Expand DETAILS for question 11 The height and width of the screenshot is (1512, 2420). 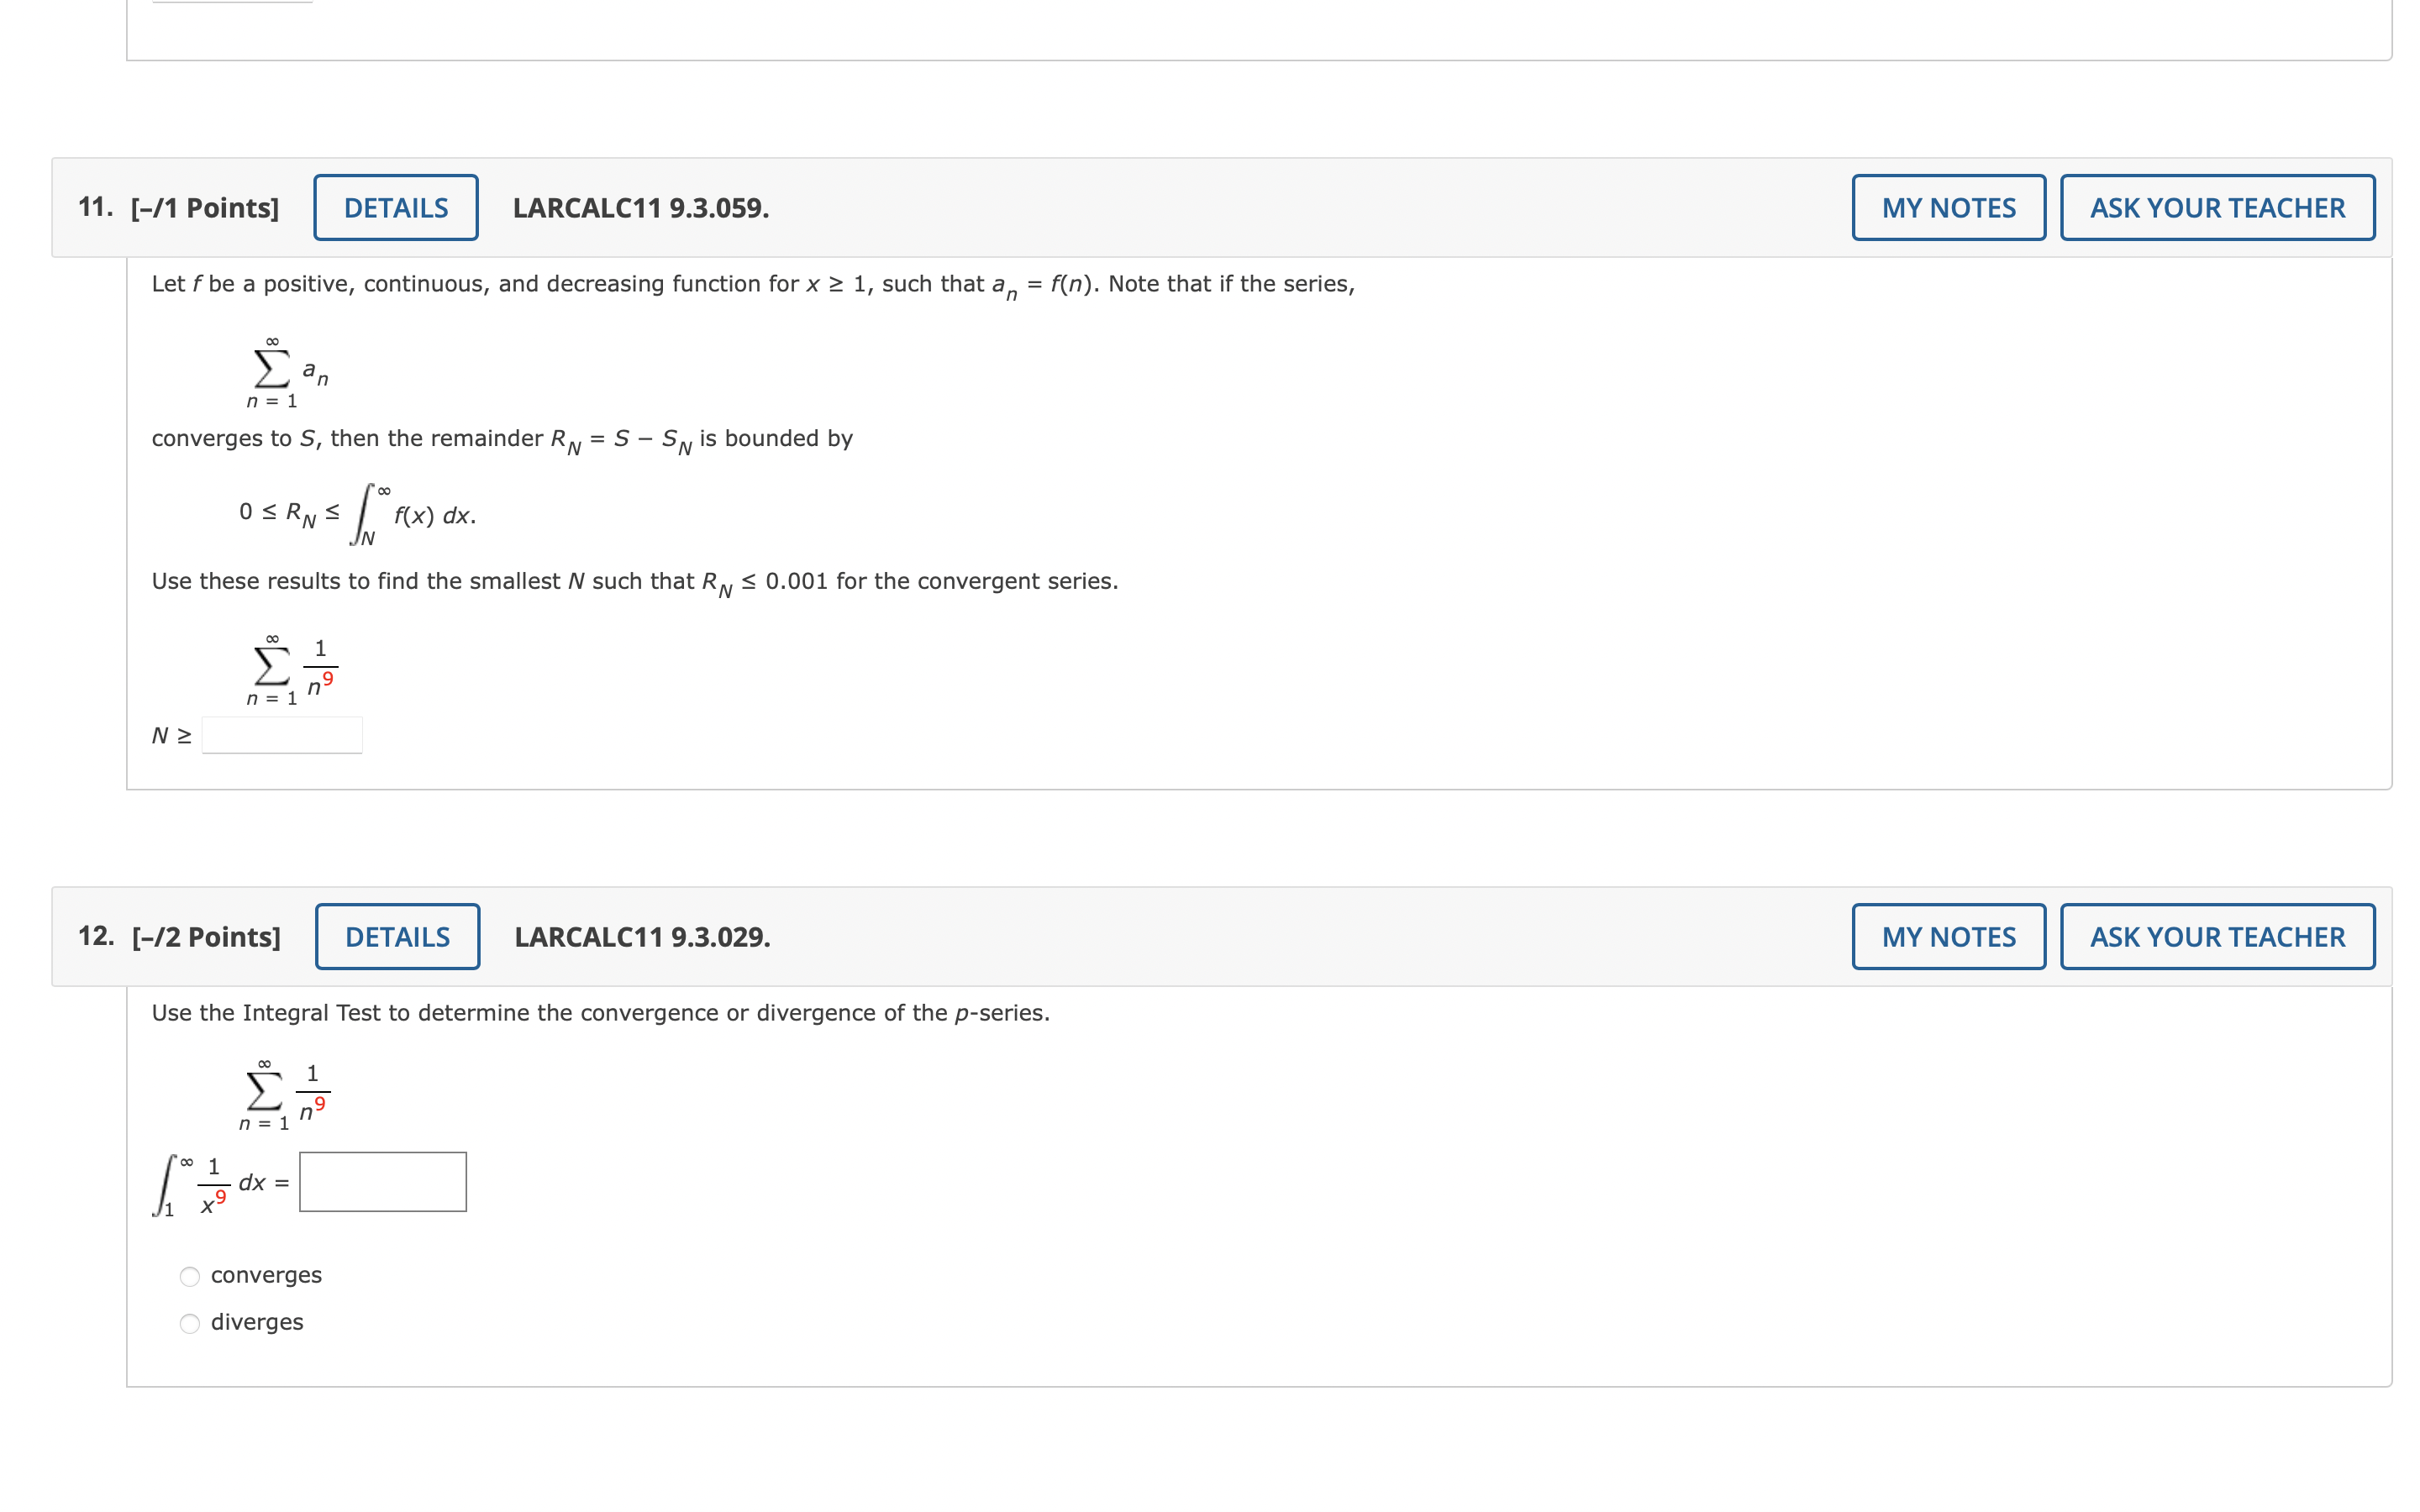[395, 208]
